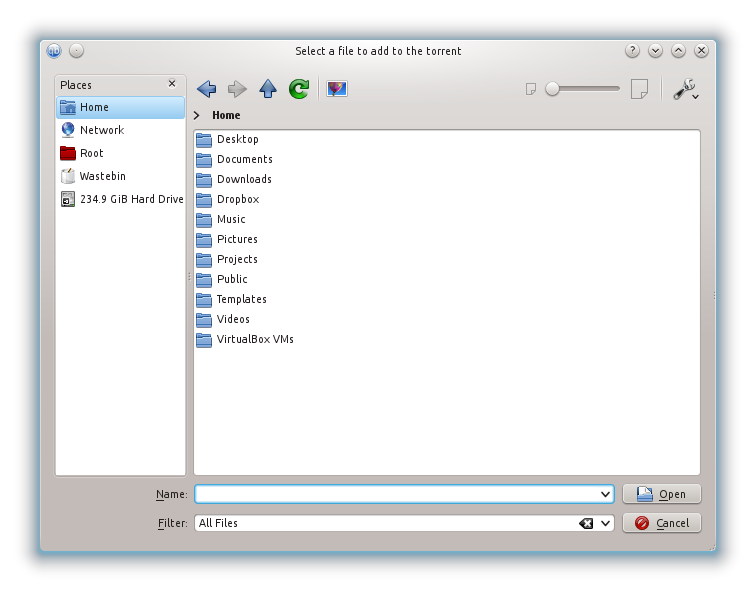The image size is (756, 591).
Task: Select the 234.9 GiB Hard Drive
Action: click(130, 199)
